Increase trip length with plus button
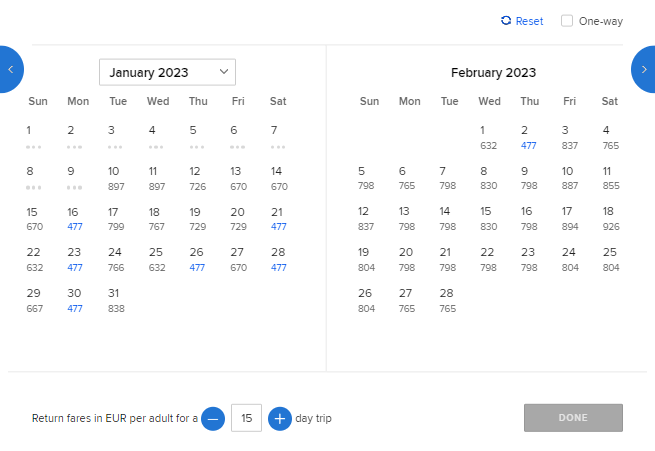Screen dimensions: 655x451 tap(280, 418)
